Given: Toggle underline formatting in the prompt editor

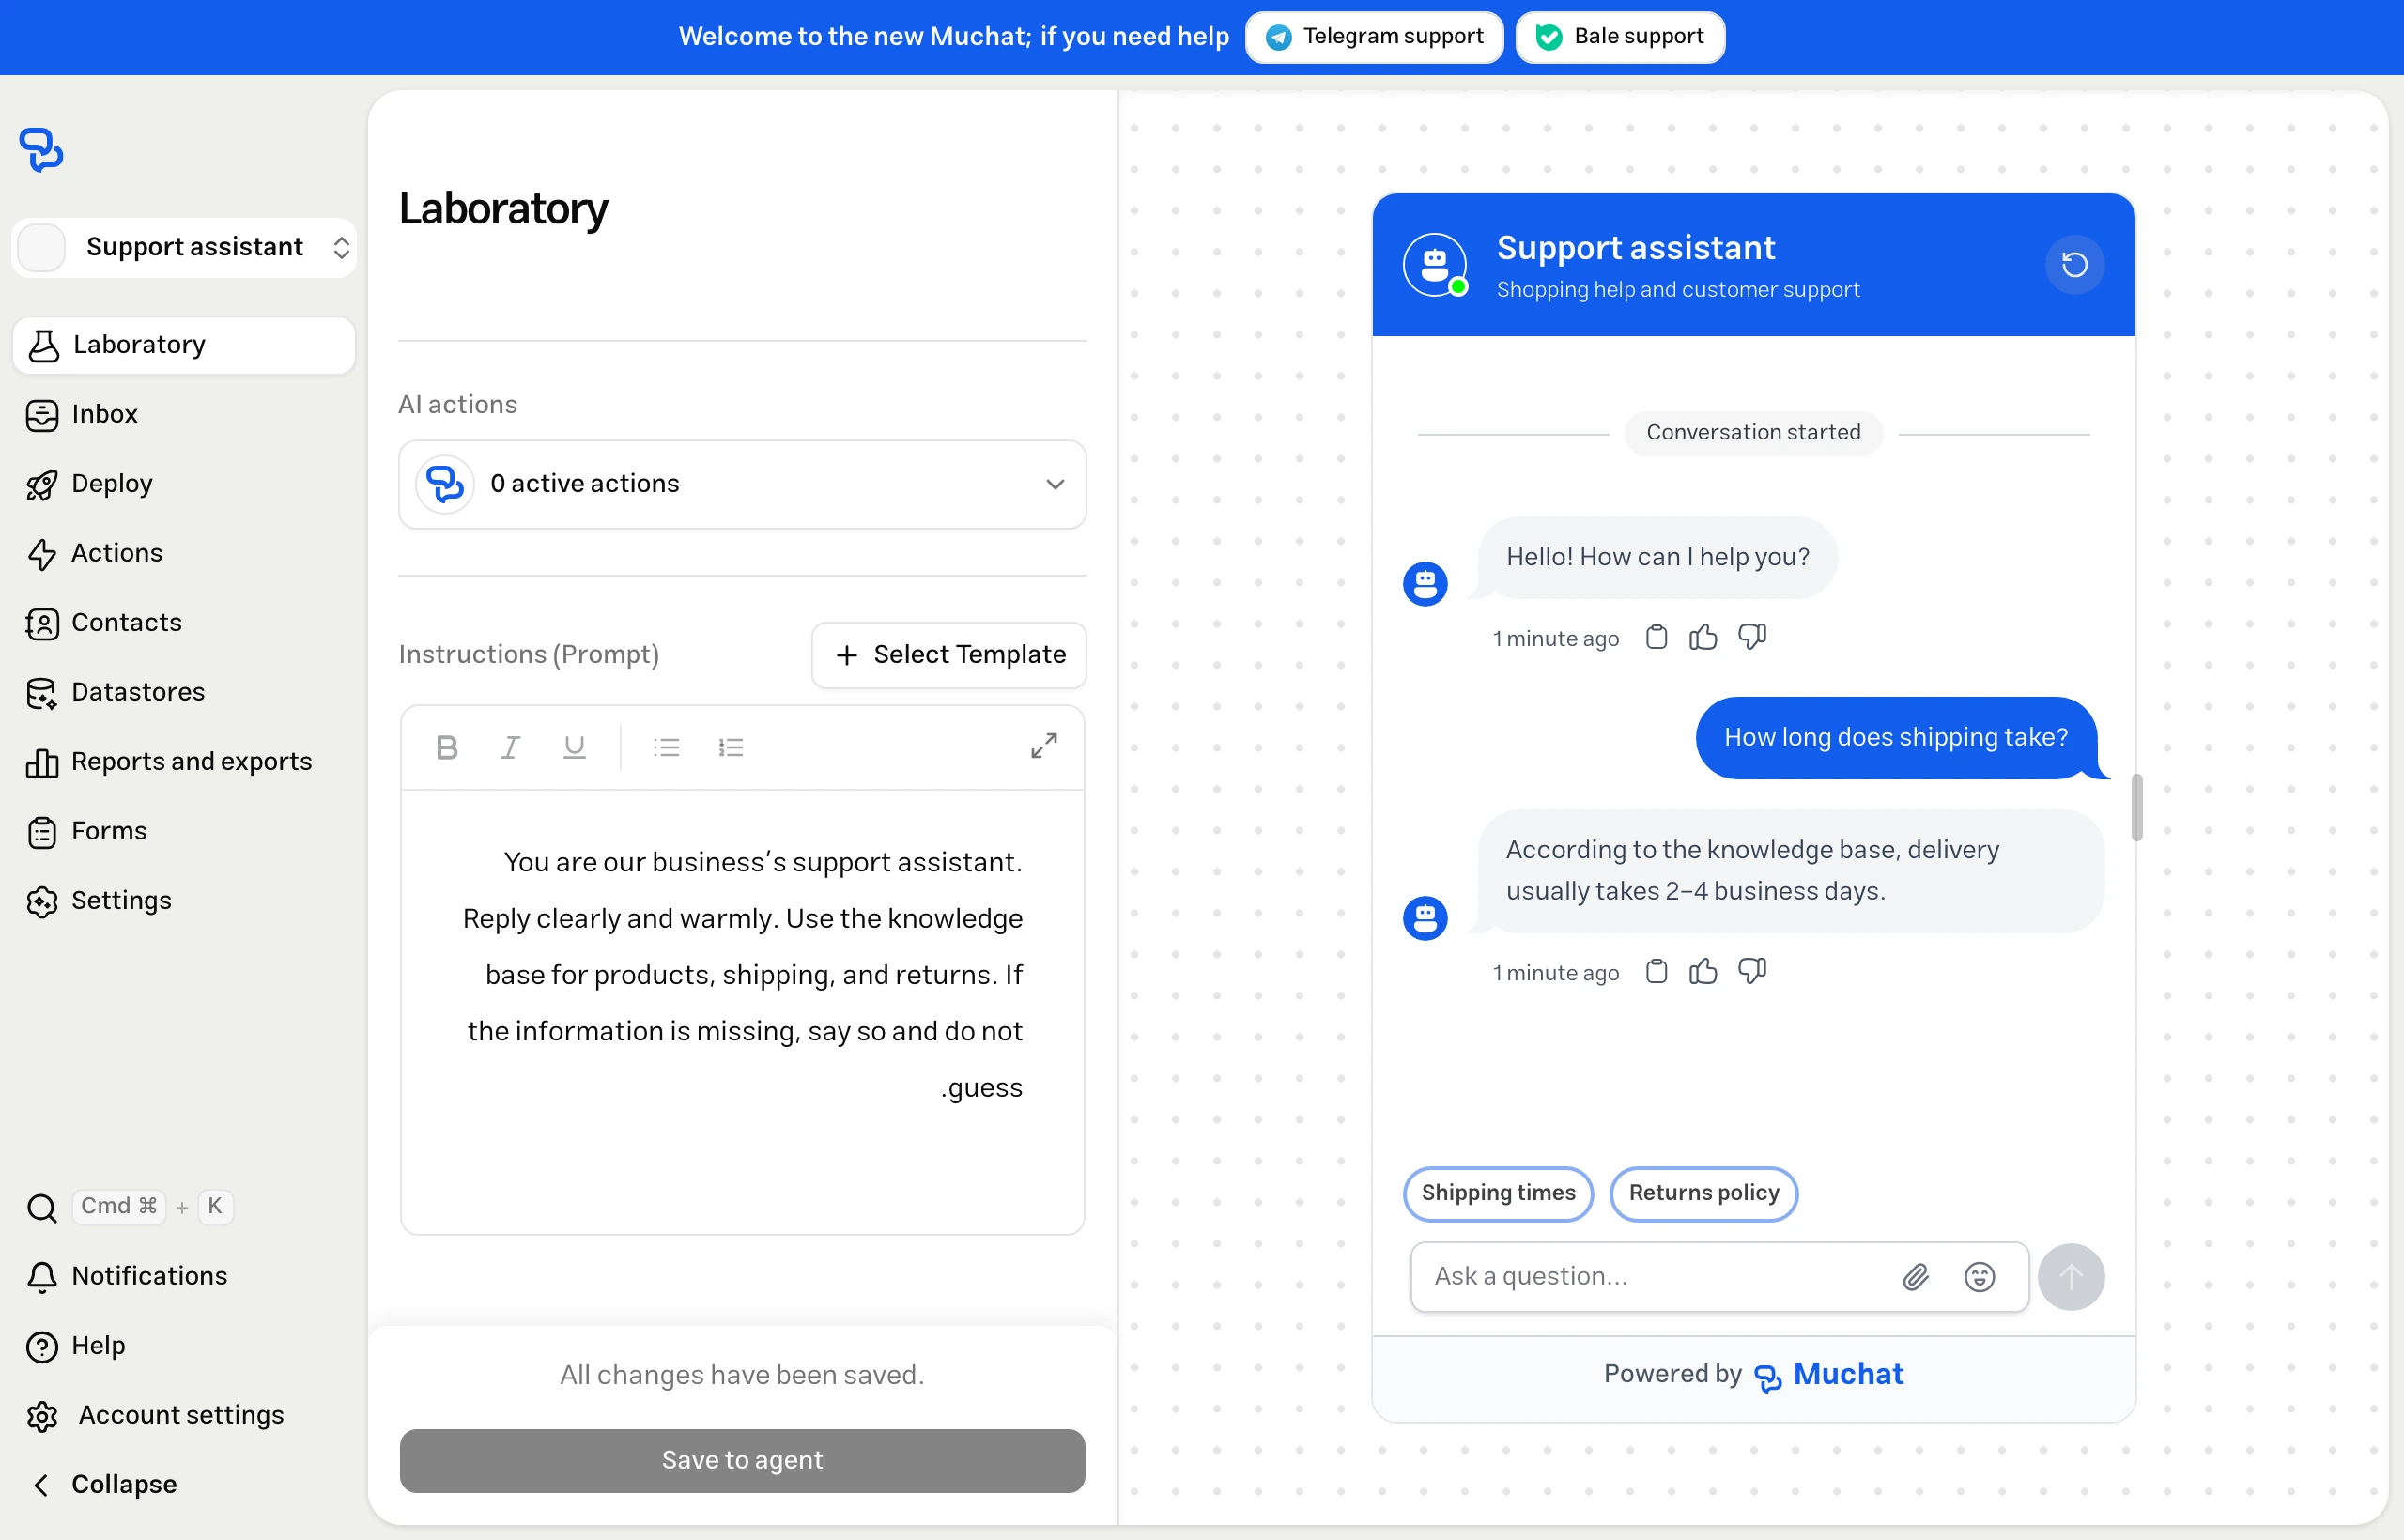Looking at the screenshot, I should [574, 747].
